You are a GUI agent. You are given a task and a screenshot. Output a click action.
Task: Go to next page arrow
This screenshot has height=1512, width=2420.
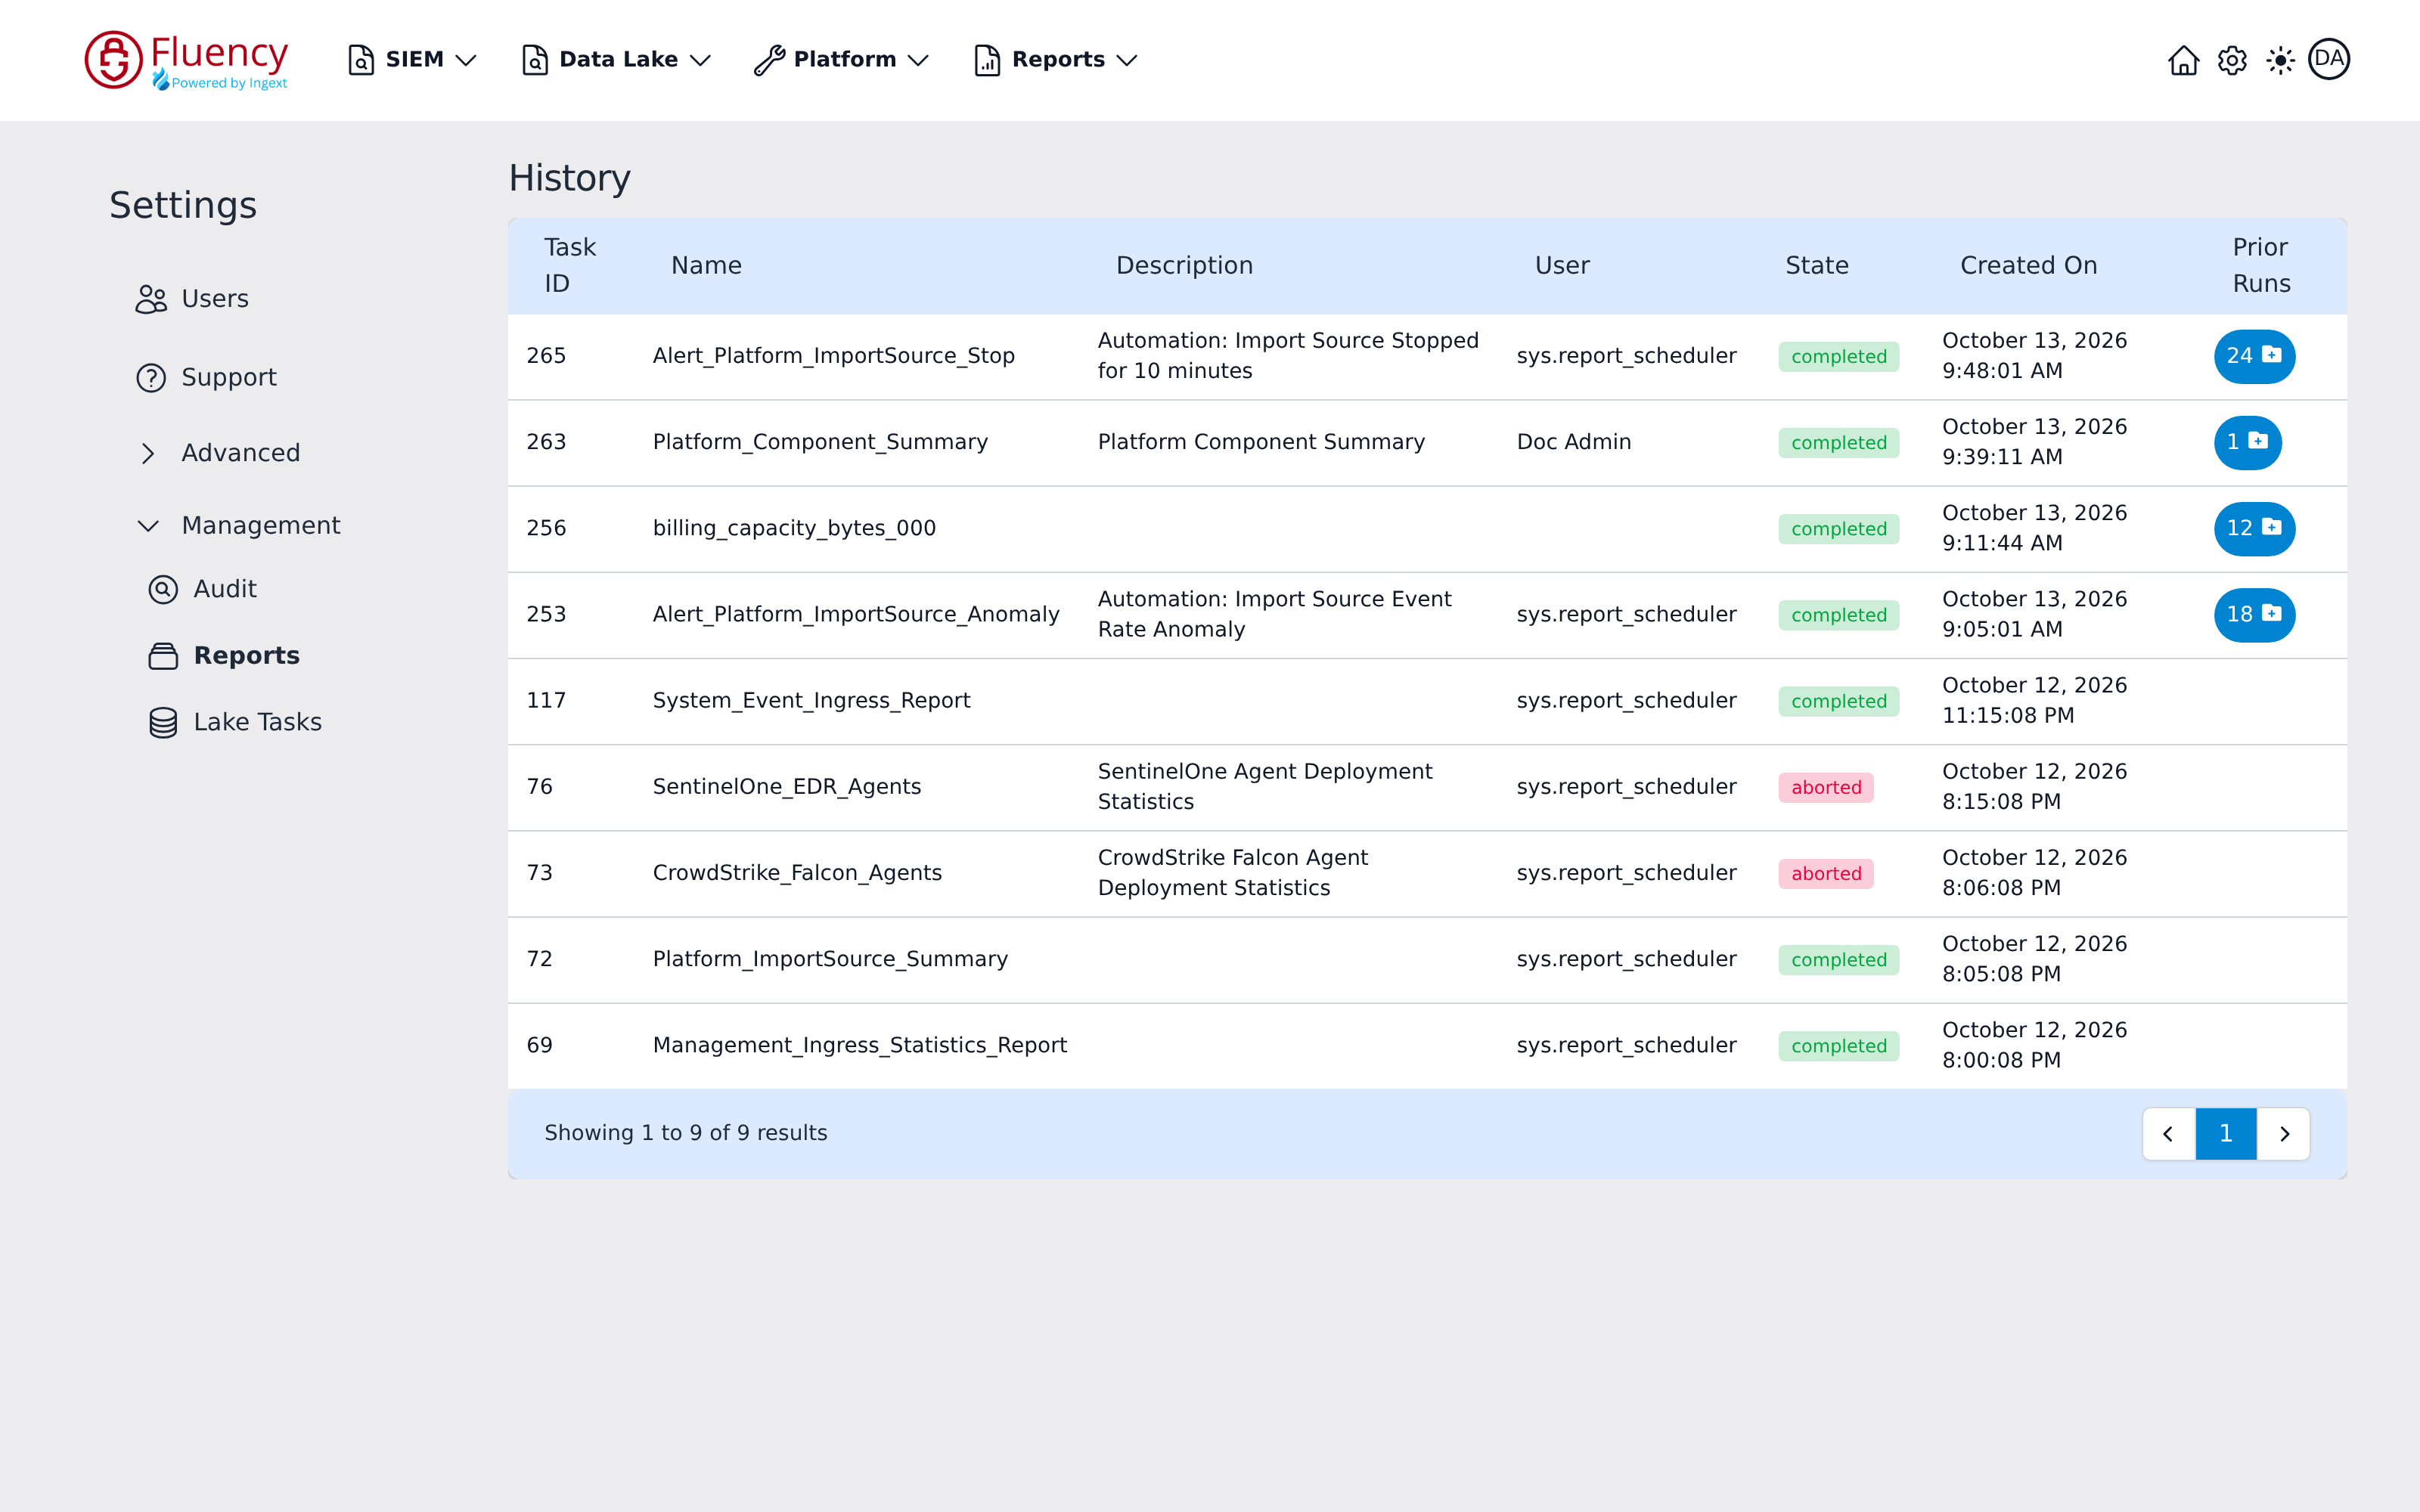coord(2284,1134)
